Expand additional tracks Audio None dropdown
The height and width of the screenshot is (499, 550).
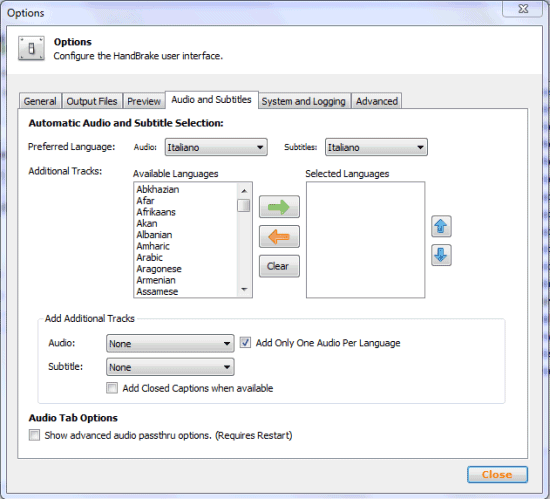click(x=170, y=344)
